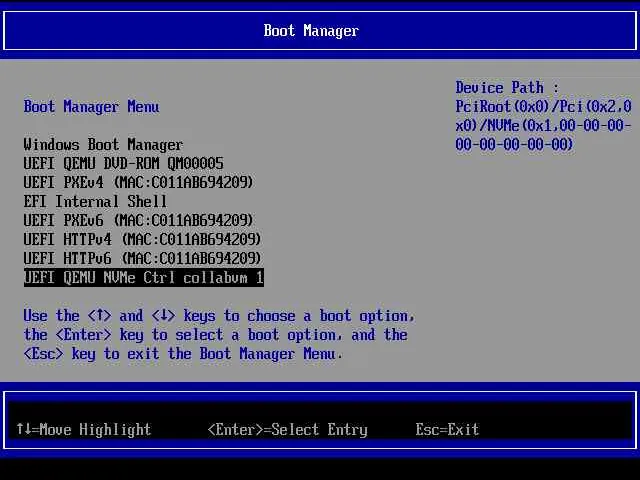Choose UEFI QEMU DVD-ROM QM00005 boot option
The height and width of the screenshot is (480, 640).
pyautogui.click(x=124, y=163)
